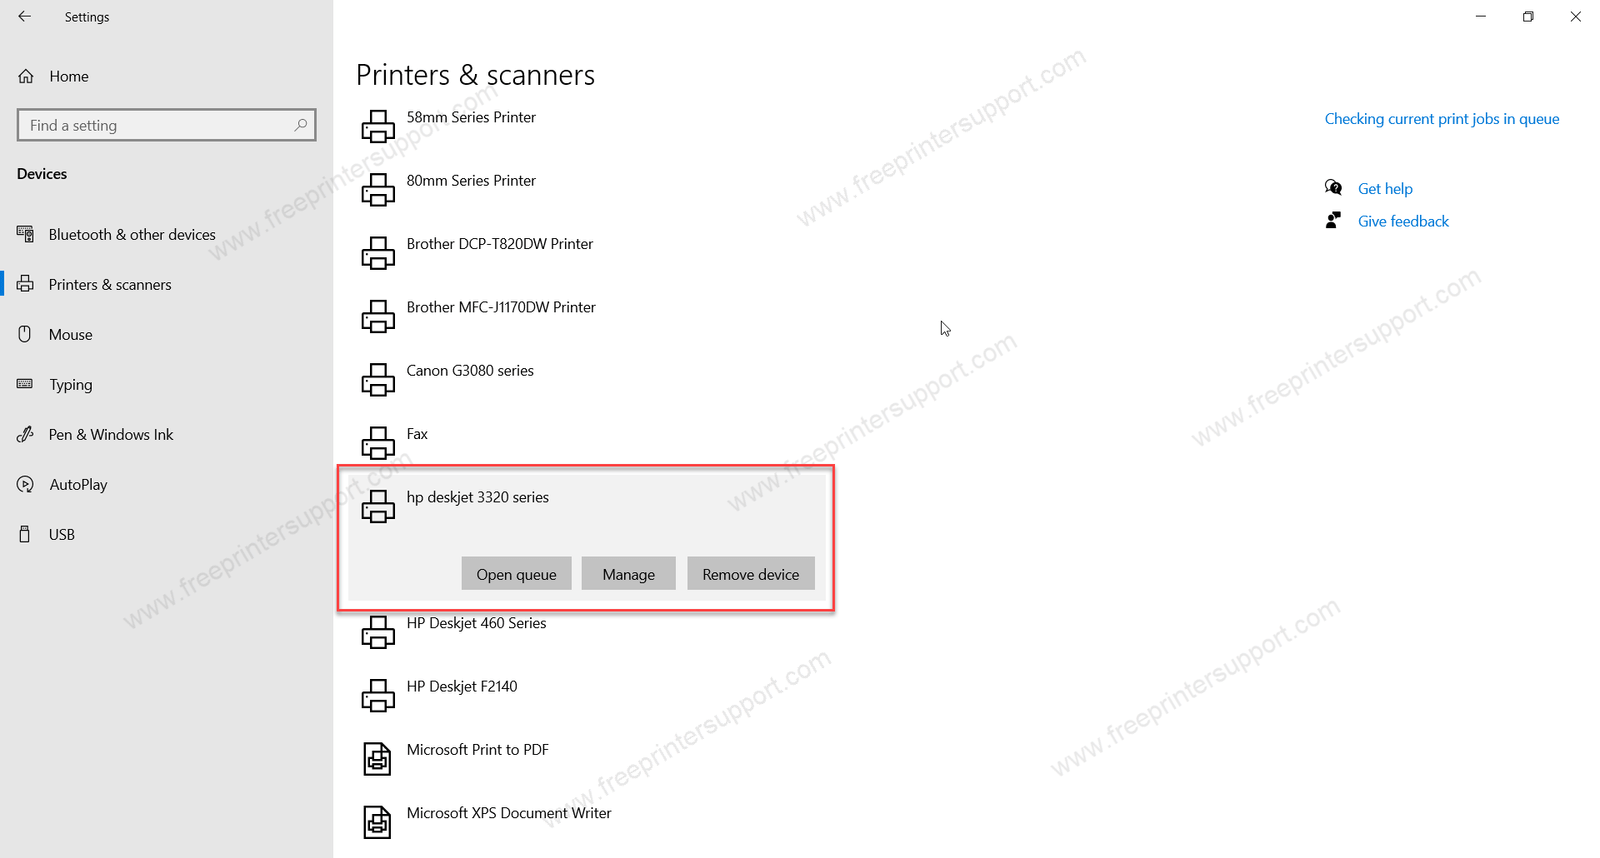Select Microsoft XPS Document Writer text
This screenshot has width=1600, height=858.
coord(509,813)
